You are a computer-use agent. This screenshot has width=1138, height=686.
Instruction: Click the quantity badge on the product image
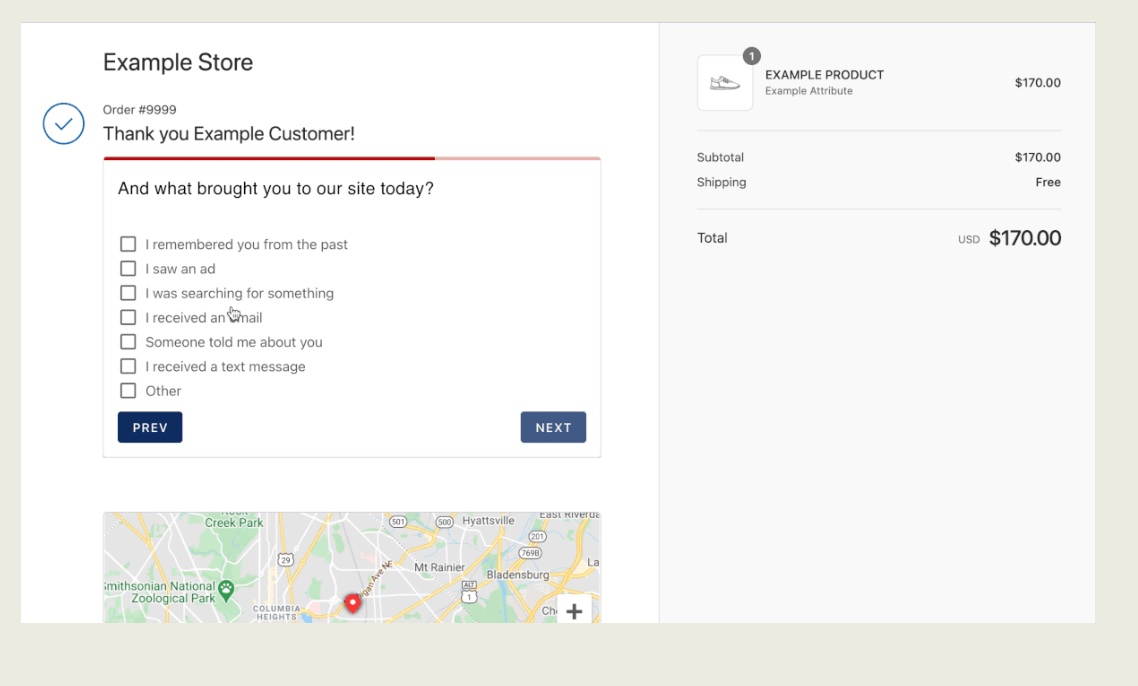[751, 56]
